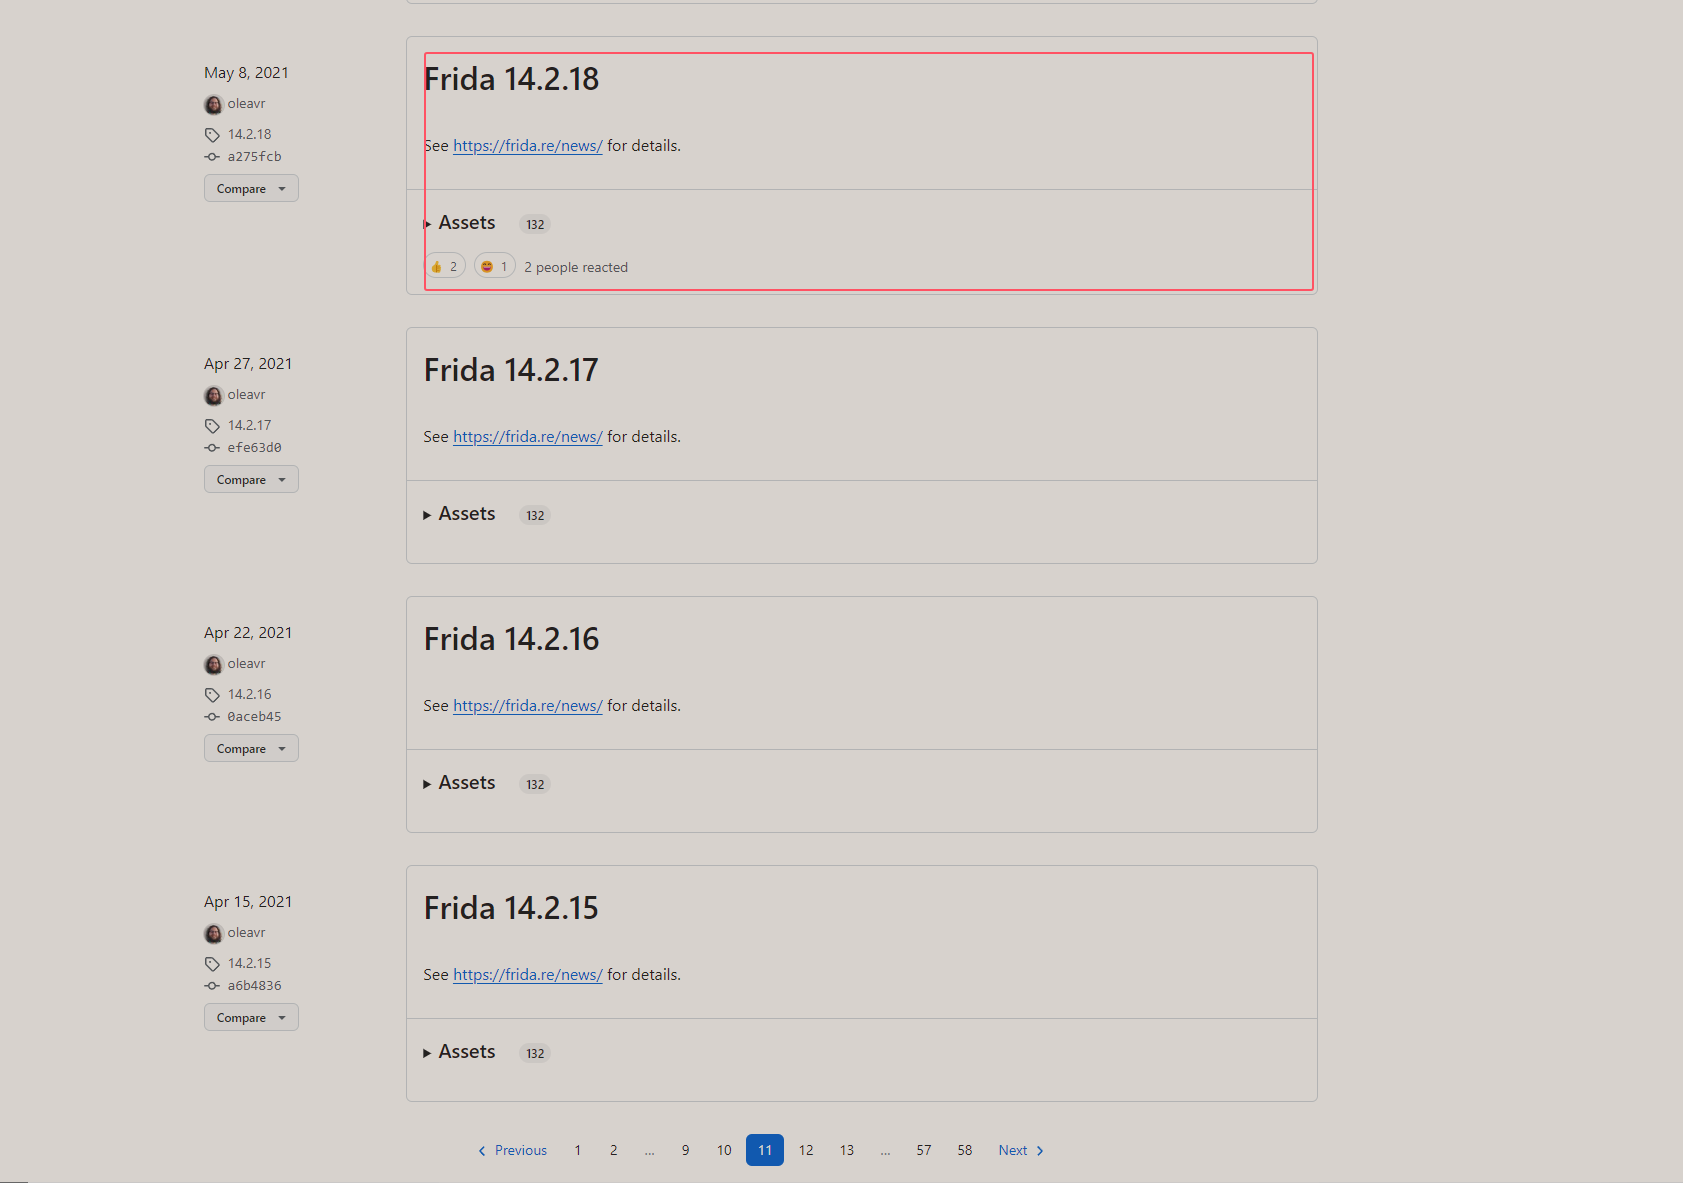The image size is (1683, 1183).
Task: Click the 'Apr 27, 2021' release date
Action: (248, 364)
